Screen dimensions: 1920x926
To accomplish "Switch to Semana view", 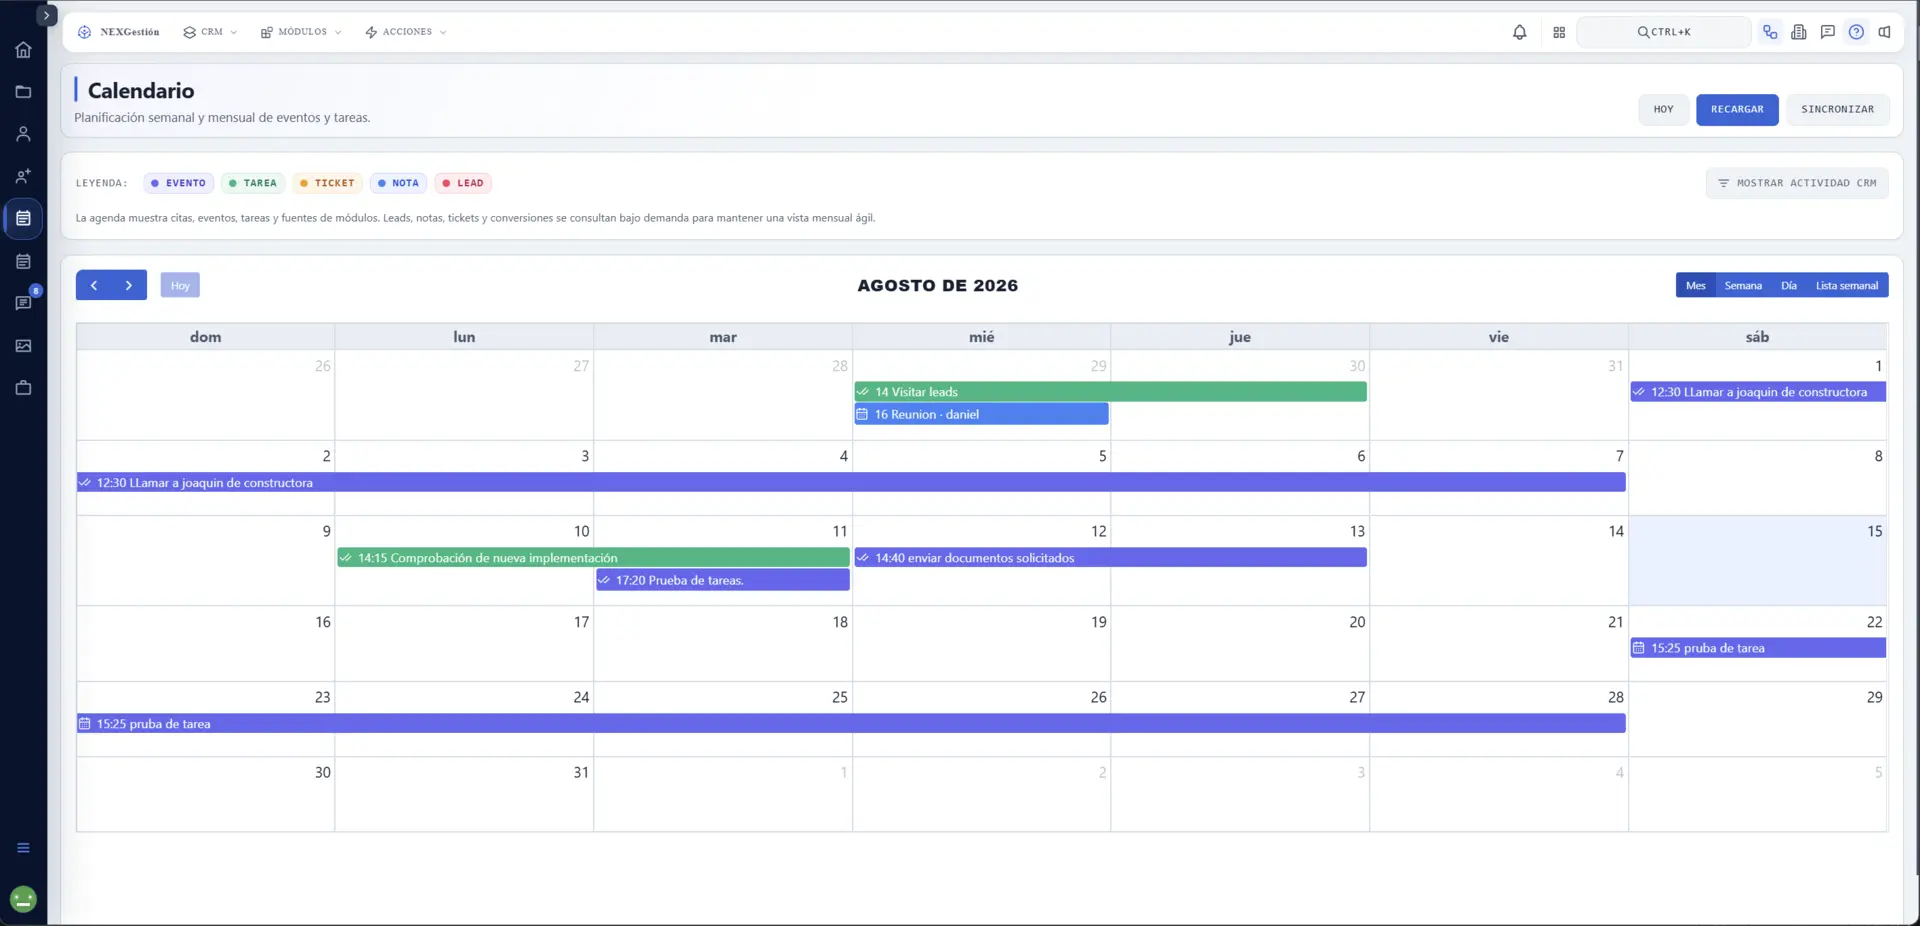I will [1743, 285].
